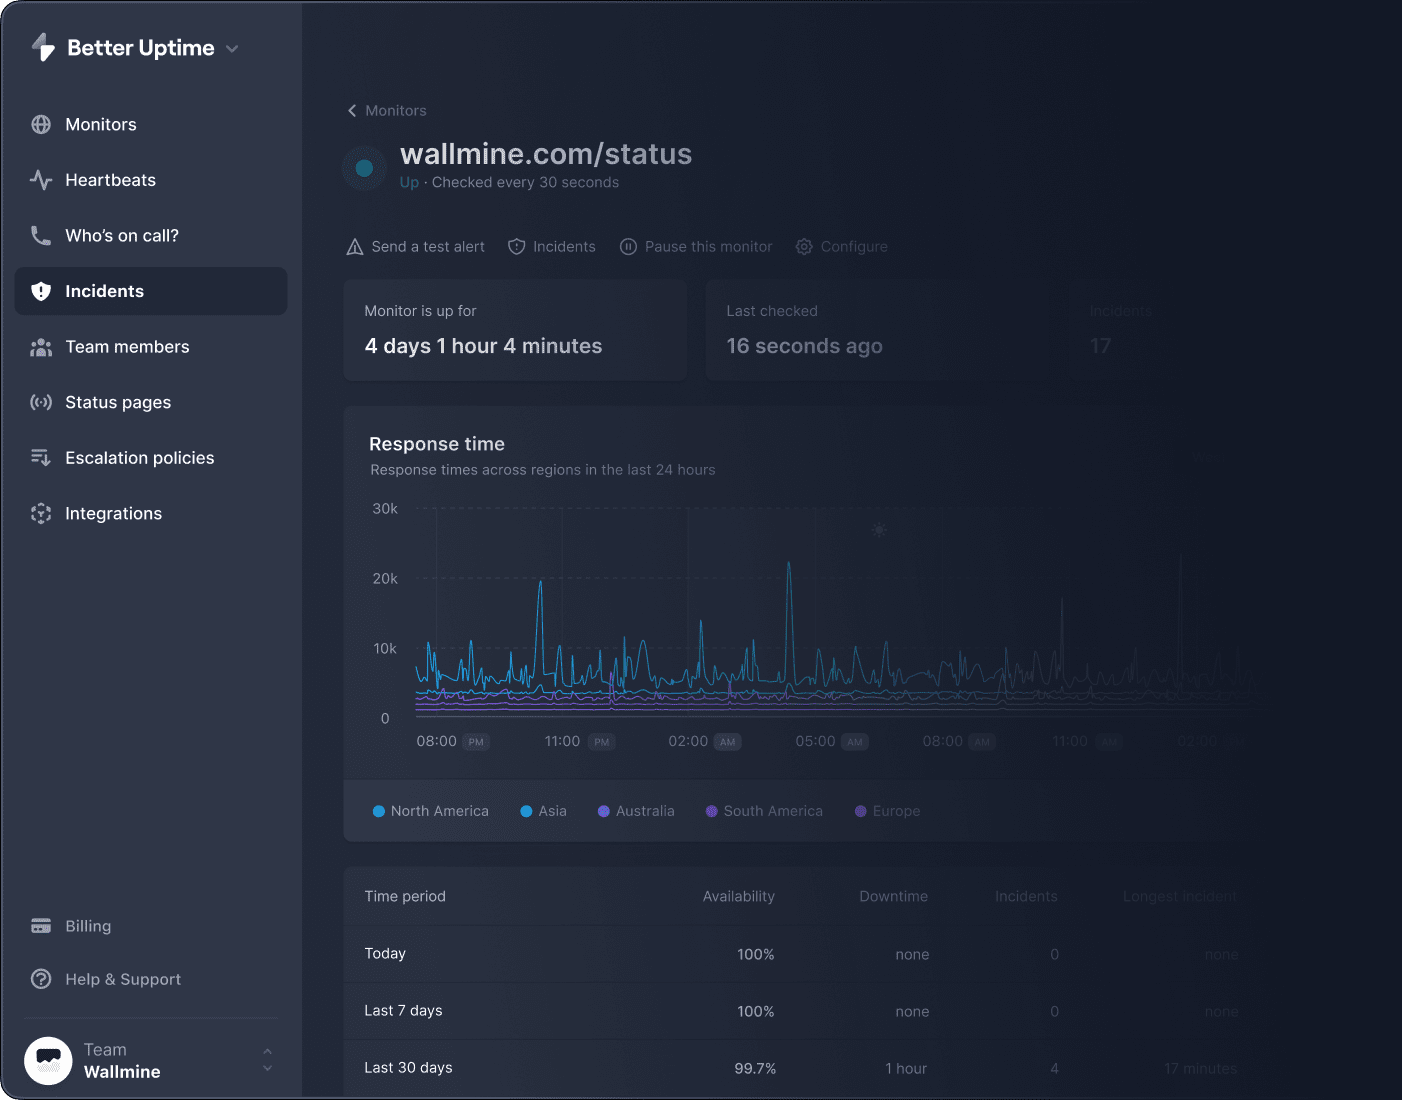Click the Today row label

(x=385, y=954)
